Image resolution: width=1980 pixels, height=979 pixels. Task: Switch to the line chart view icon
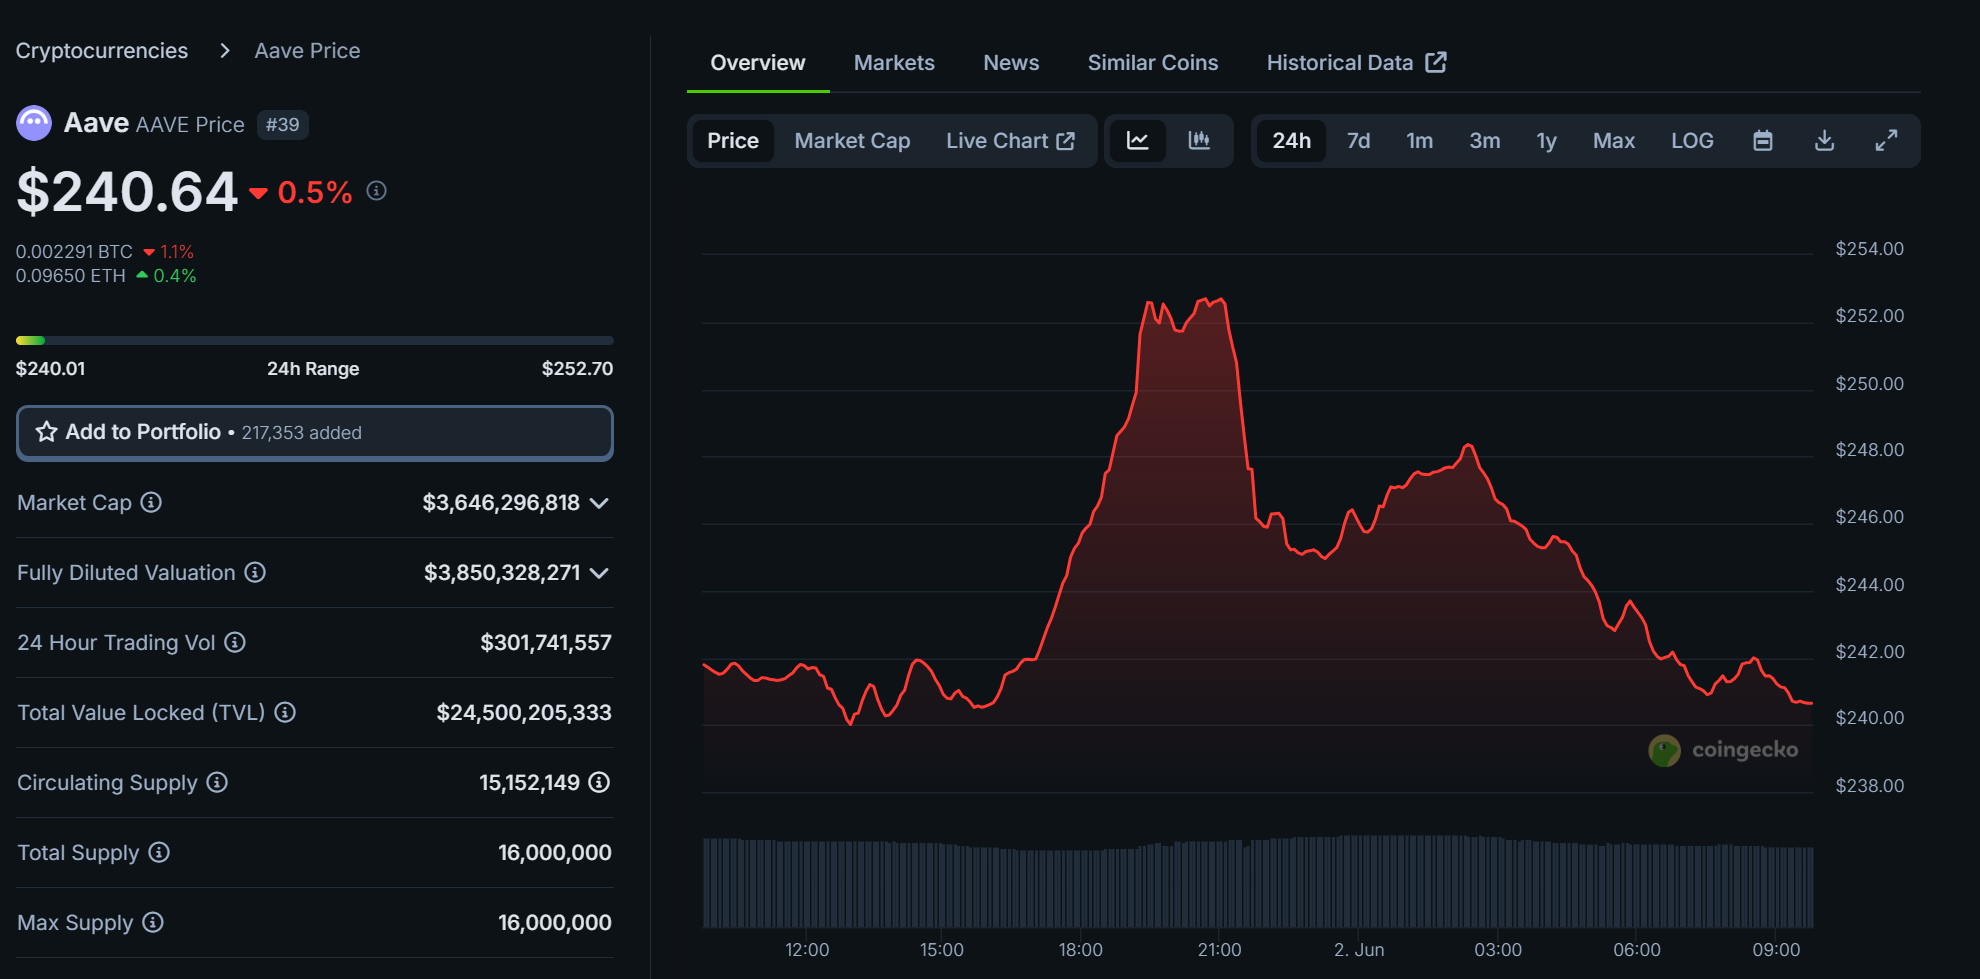pyautogui.click(x=1137, y=141)
